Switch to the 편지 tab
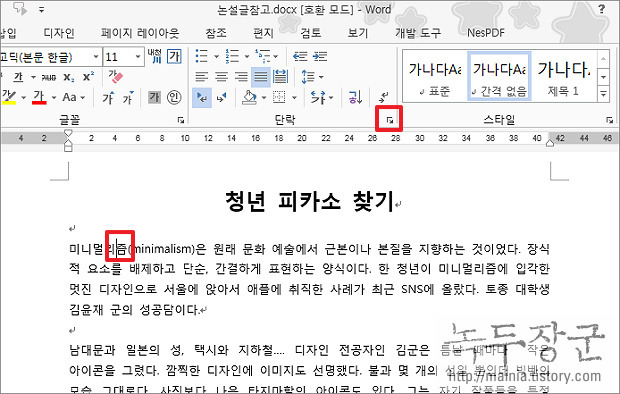 tap(264, 33)
